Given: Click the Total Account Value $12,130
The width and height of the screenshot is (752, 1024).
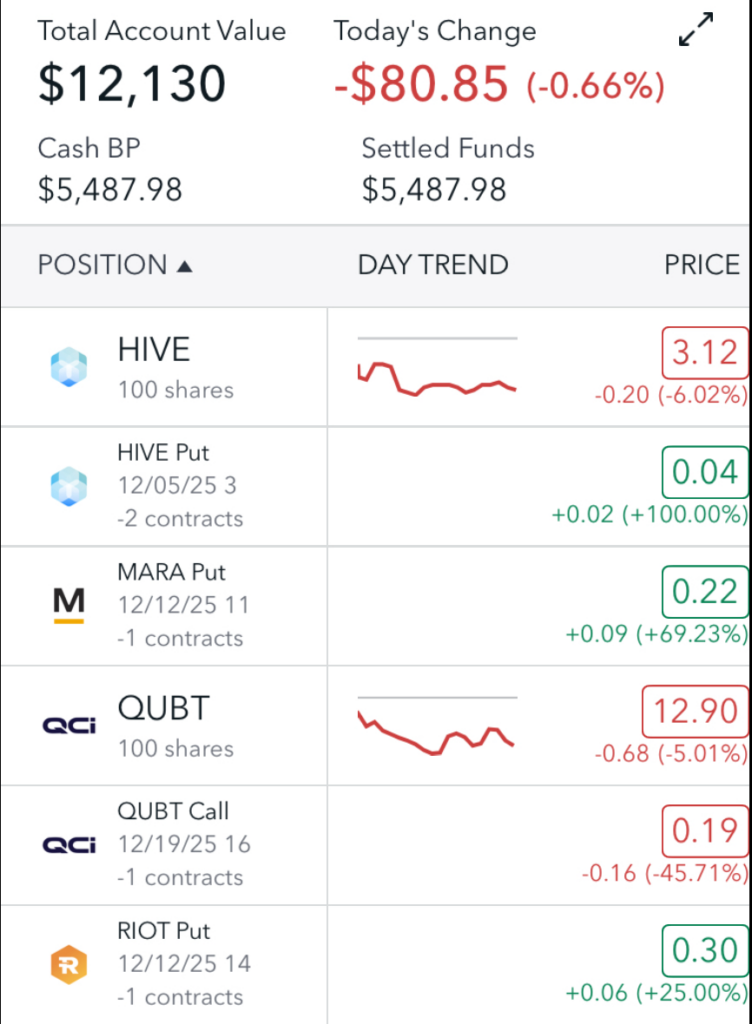Looking at the screenshot, I should tap(132, 84).
